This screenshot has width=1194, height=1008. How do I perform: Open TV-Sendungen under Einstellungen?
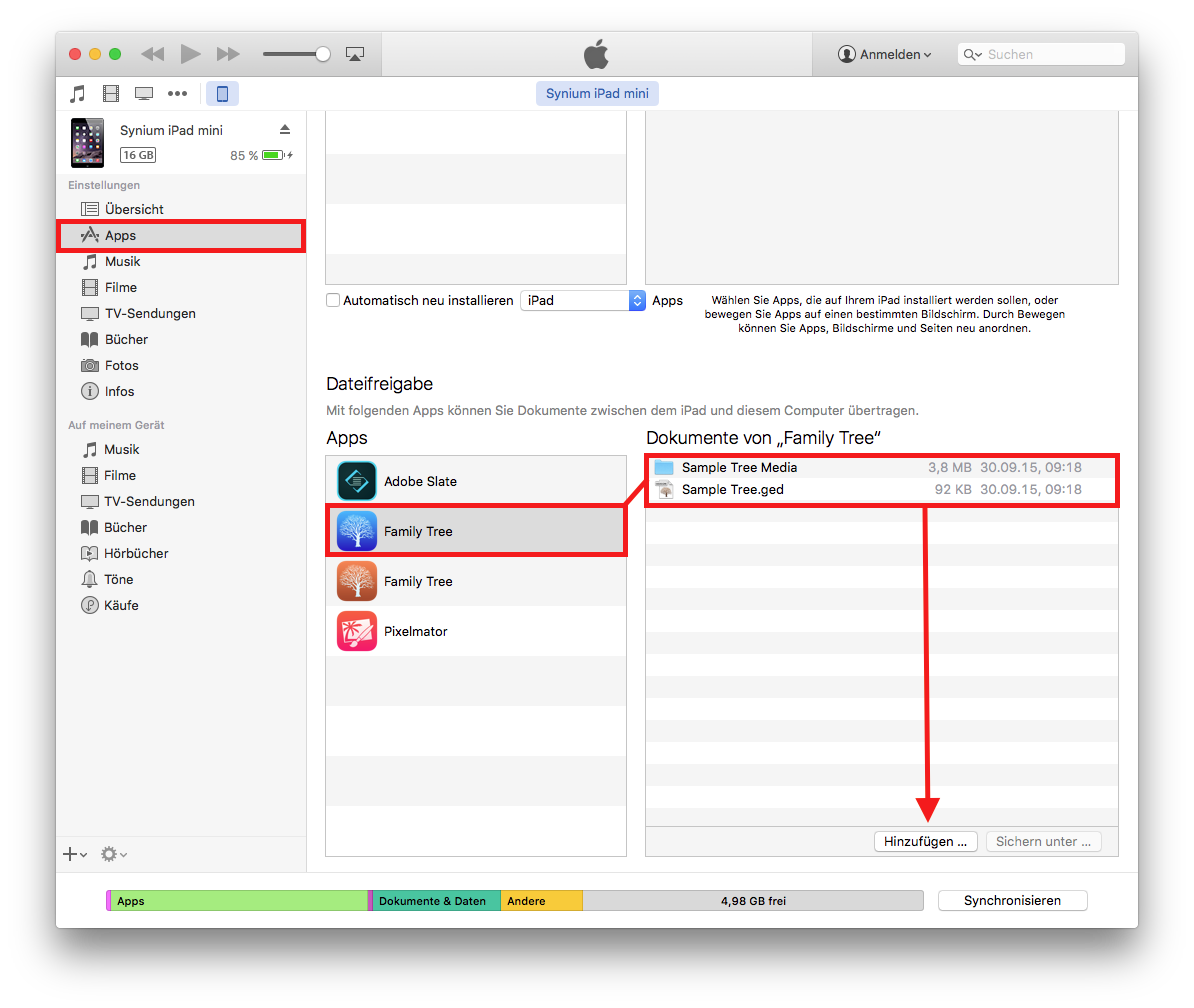click(x=181, y=314)
